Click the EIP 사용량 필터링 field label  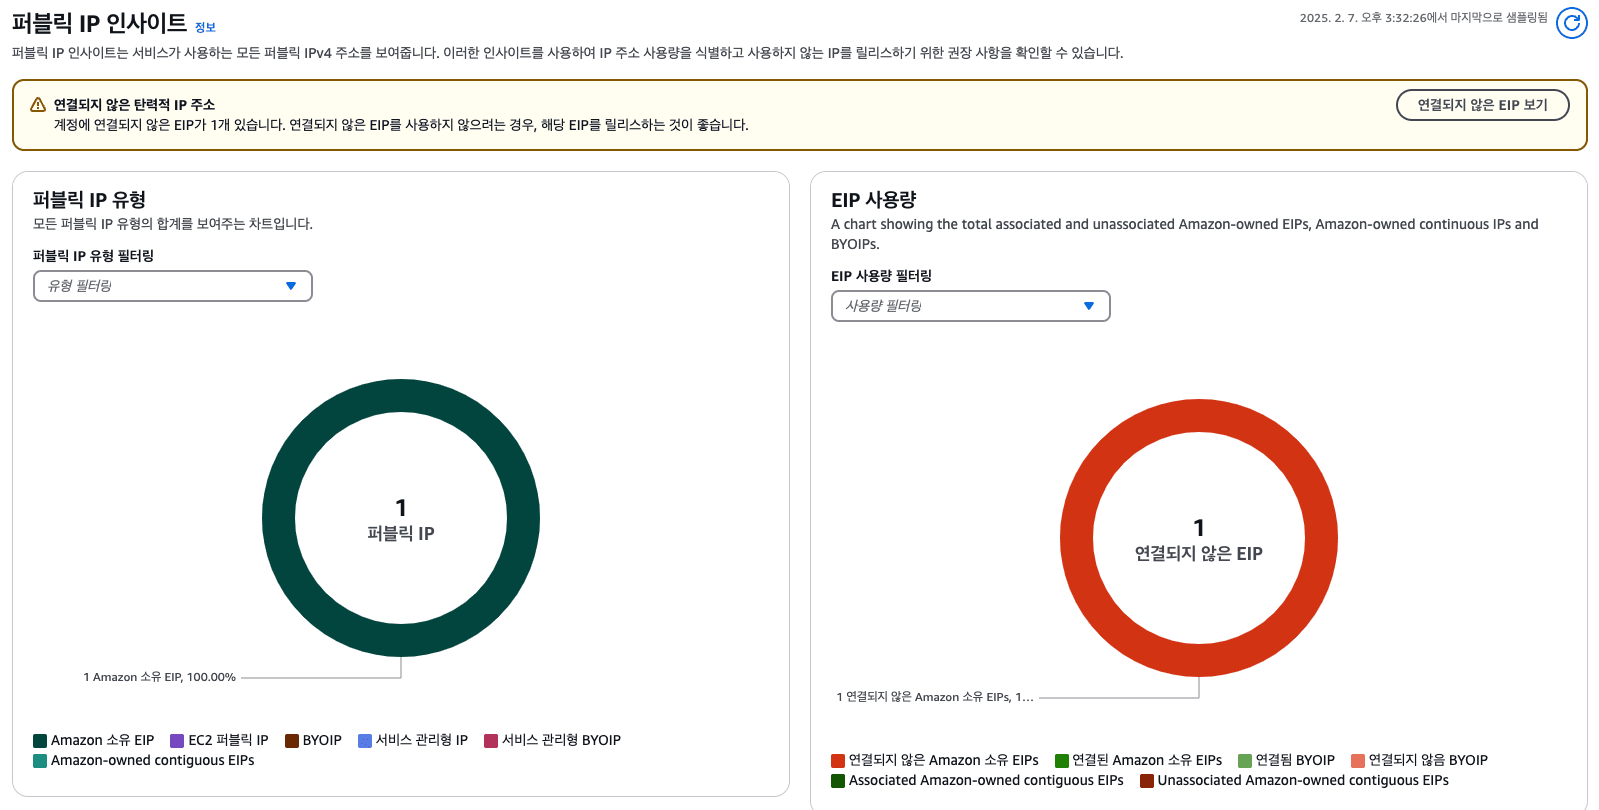[x=882, y=276]
